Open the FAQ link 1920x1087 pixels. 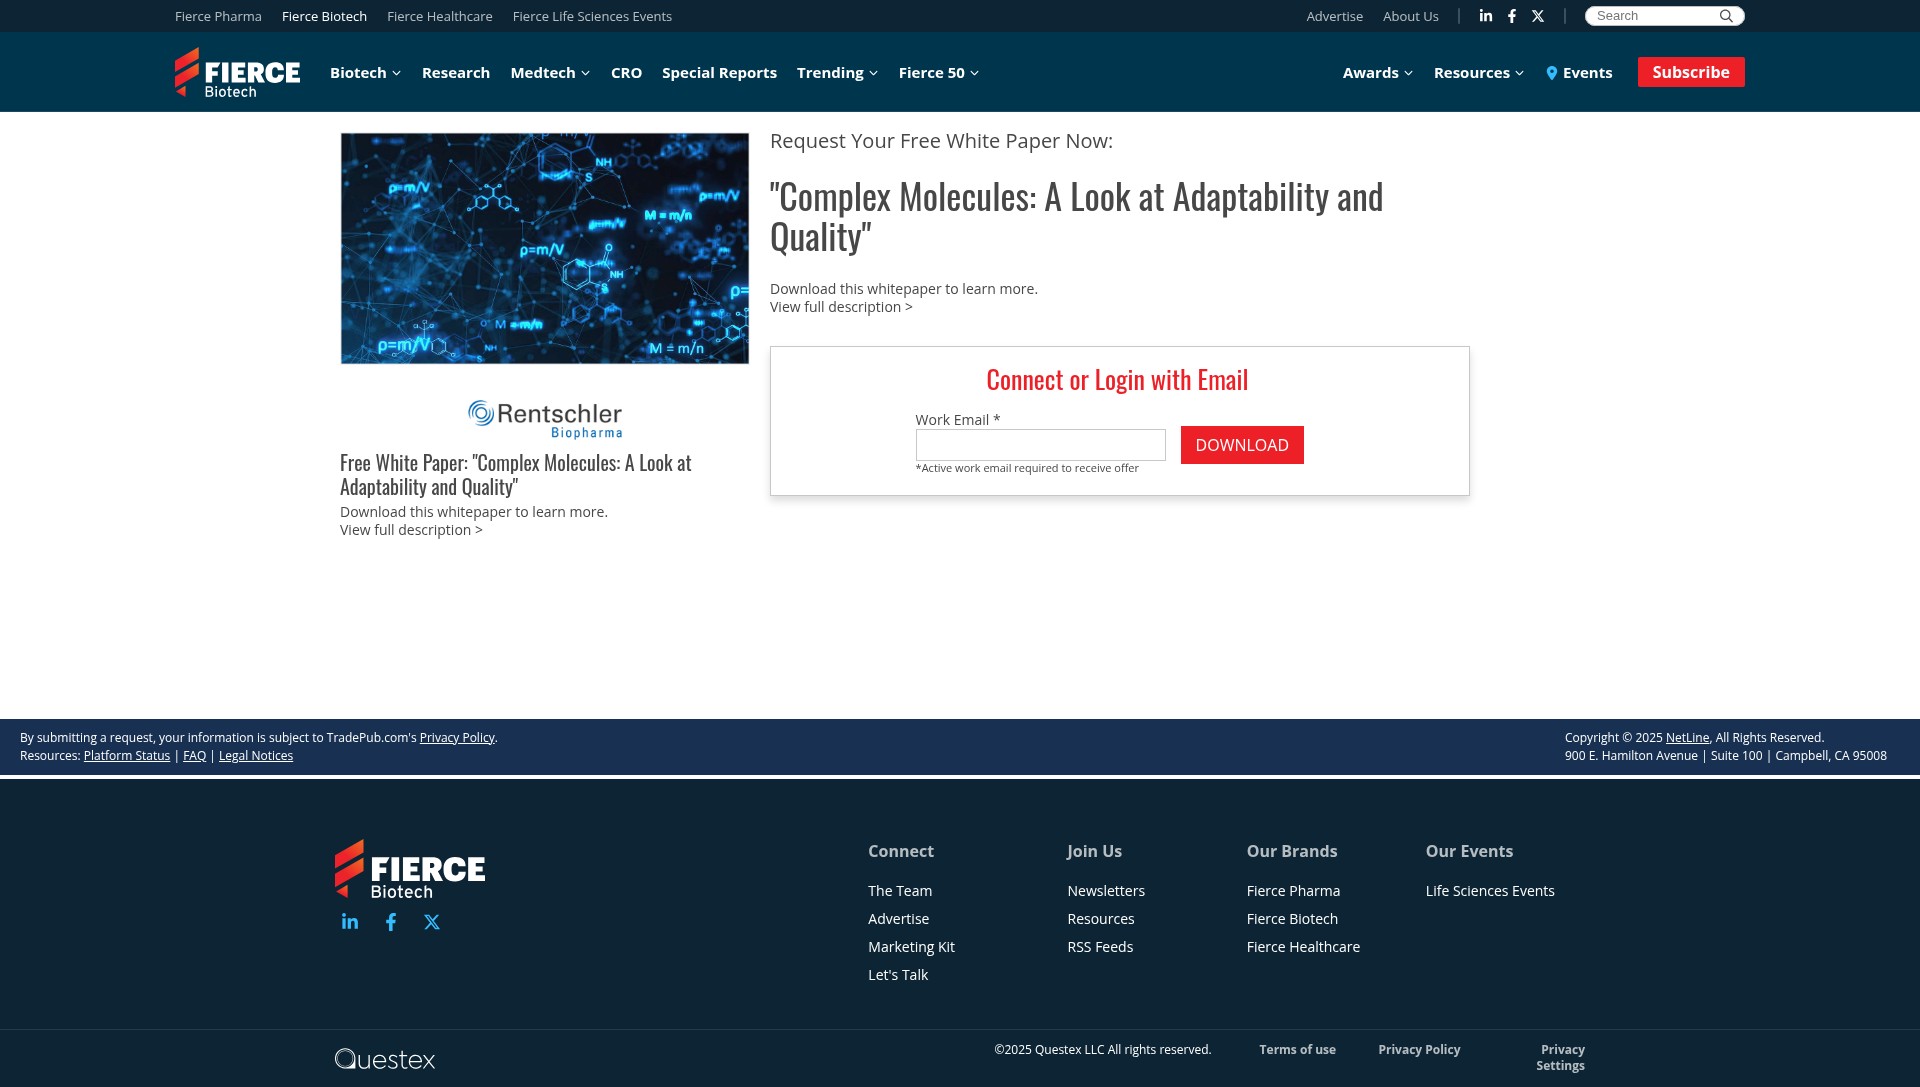(194, 756)
